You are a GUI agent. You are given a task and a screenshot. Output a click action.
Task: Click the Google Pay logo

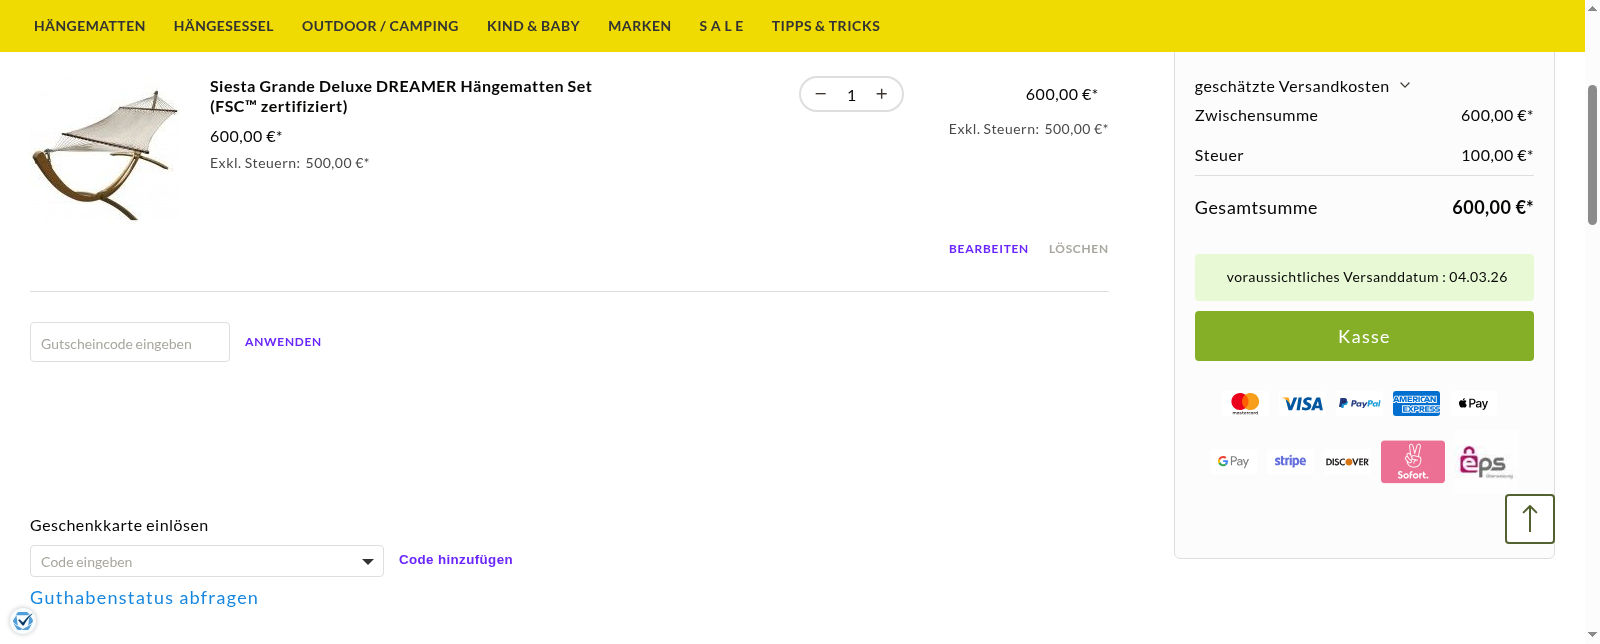coord(1233,461)
